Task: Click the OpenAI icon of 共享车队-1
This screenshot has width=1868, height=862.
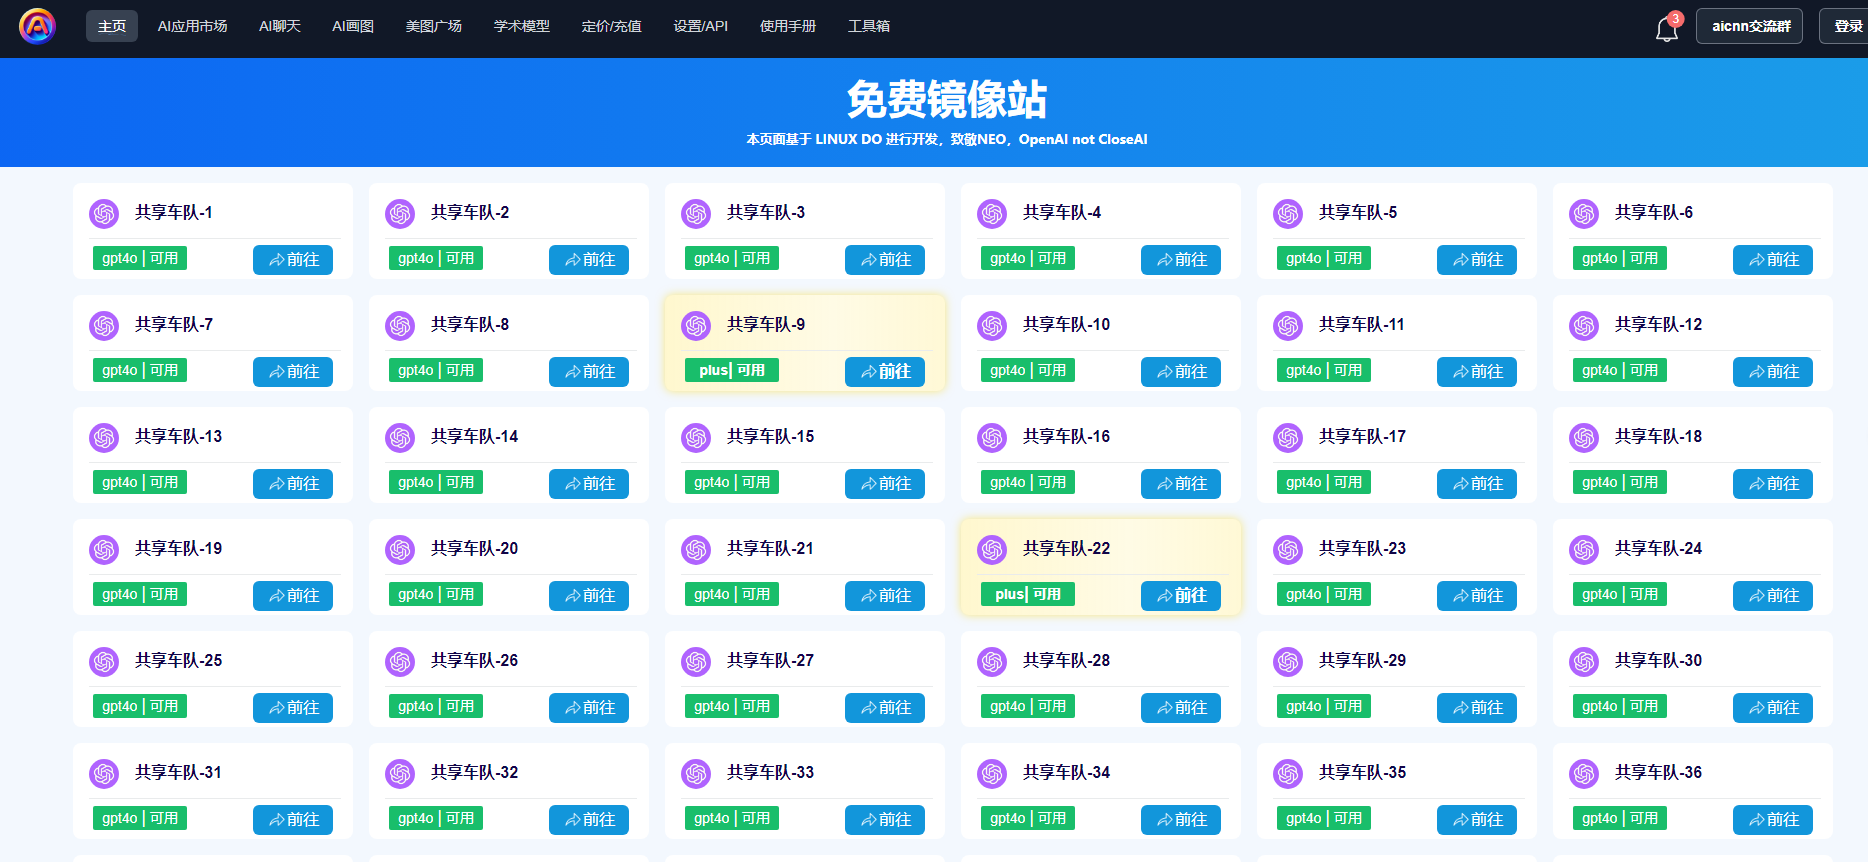Action: point(104,213)
